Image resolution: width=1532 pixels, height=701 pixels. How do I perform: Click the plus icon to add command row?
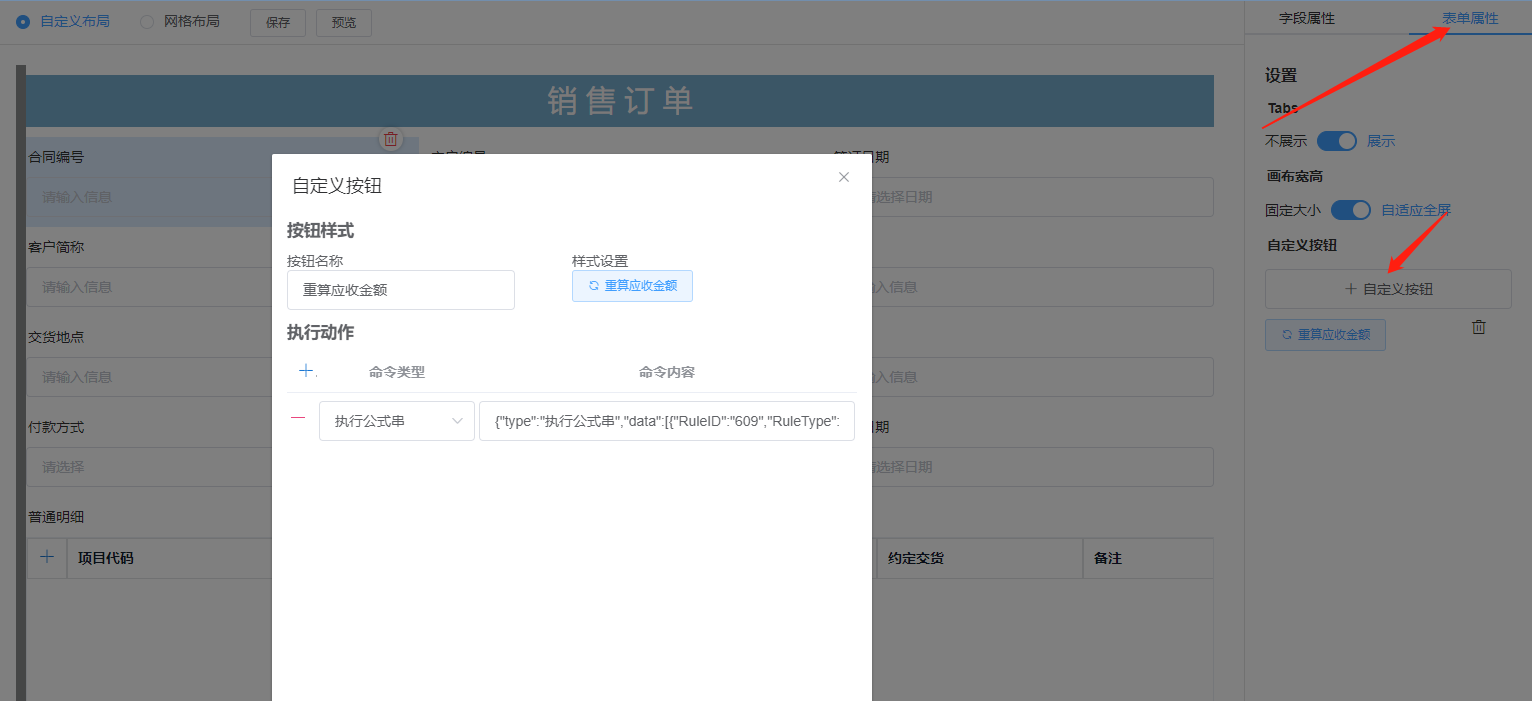tap(306, 371)
